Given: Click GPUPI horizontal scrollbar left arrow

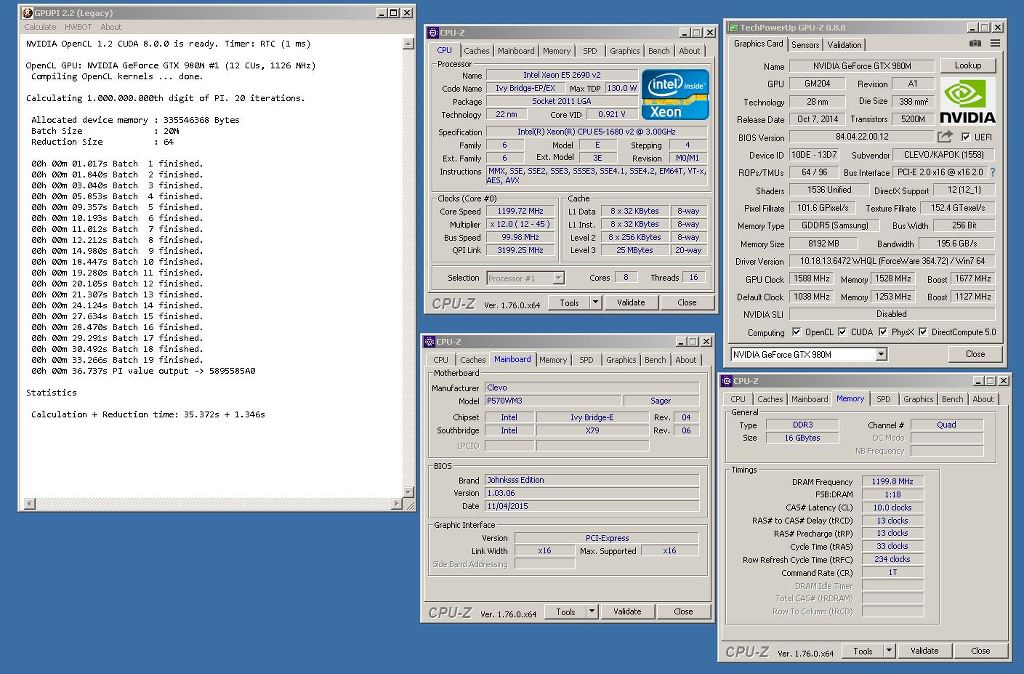Looking at the screenshot, I should [x=29, y=504].
